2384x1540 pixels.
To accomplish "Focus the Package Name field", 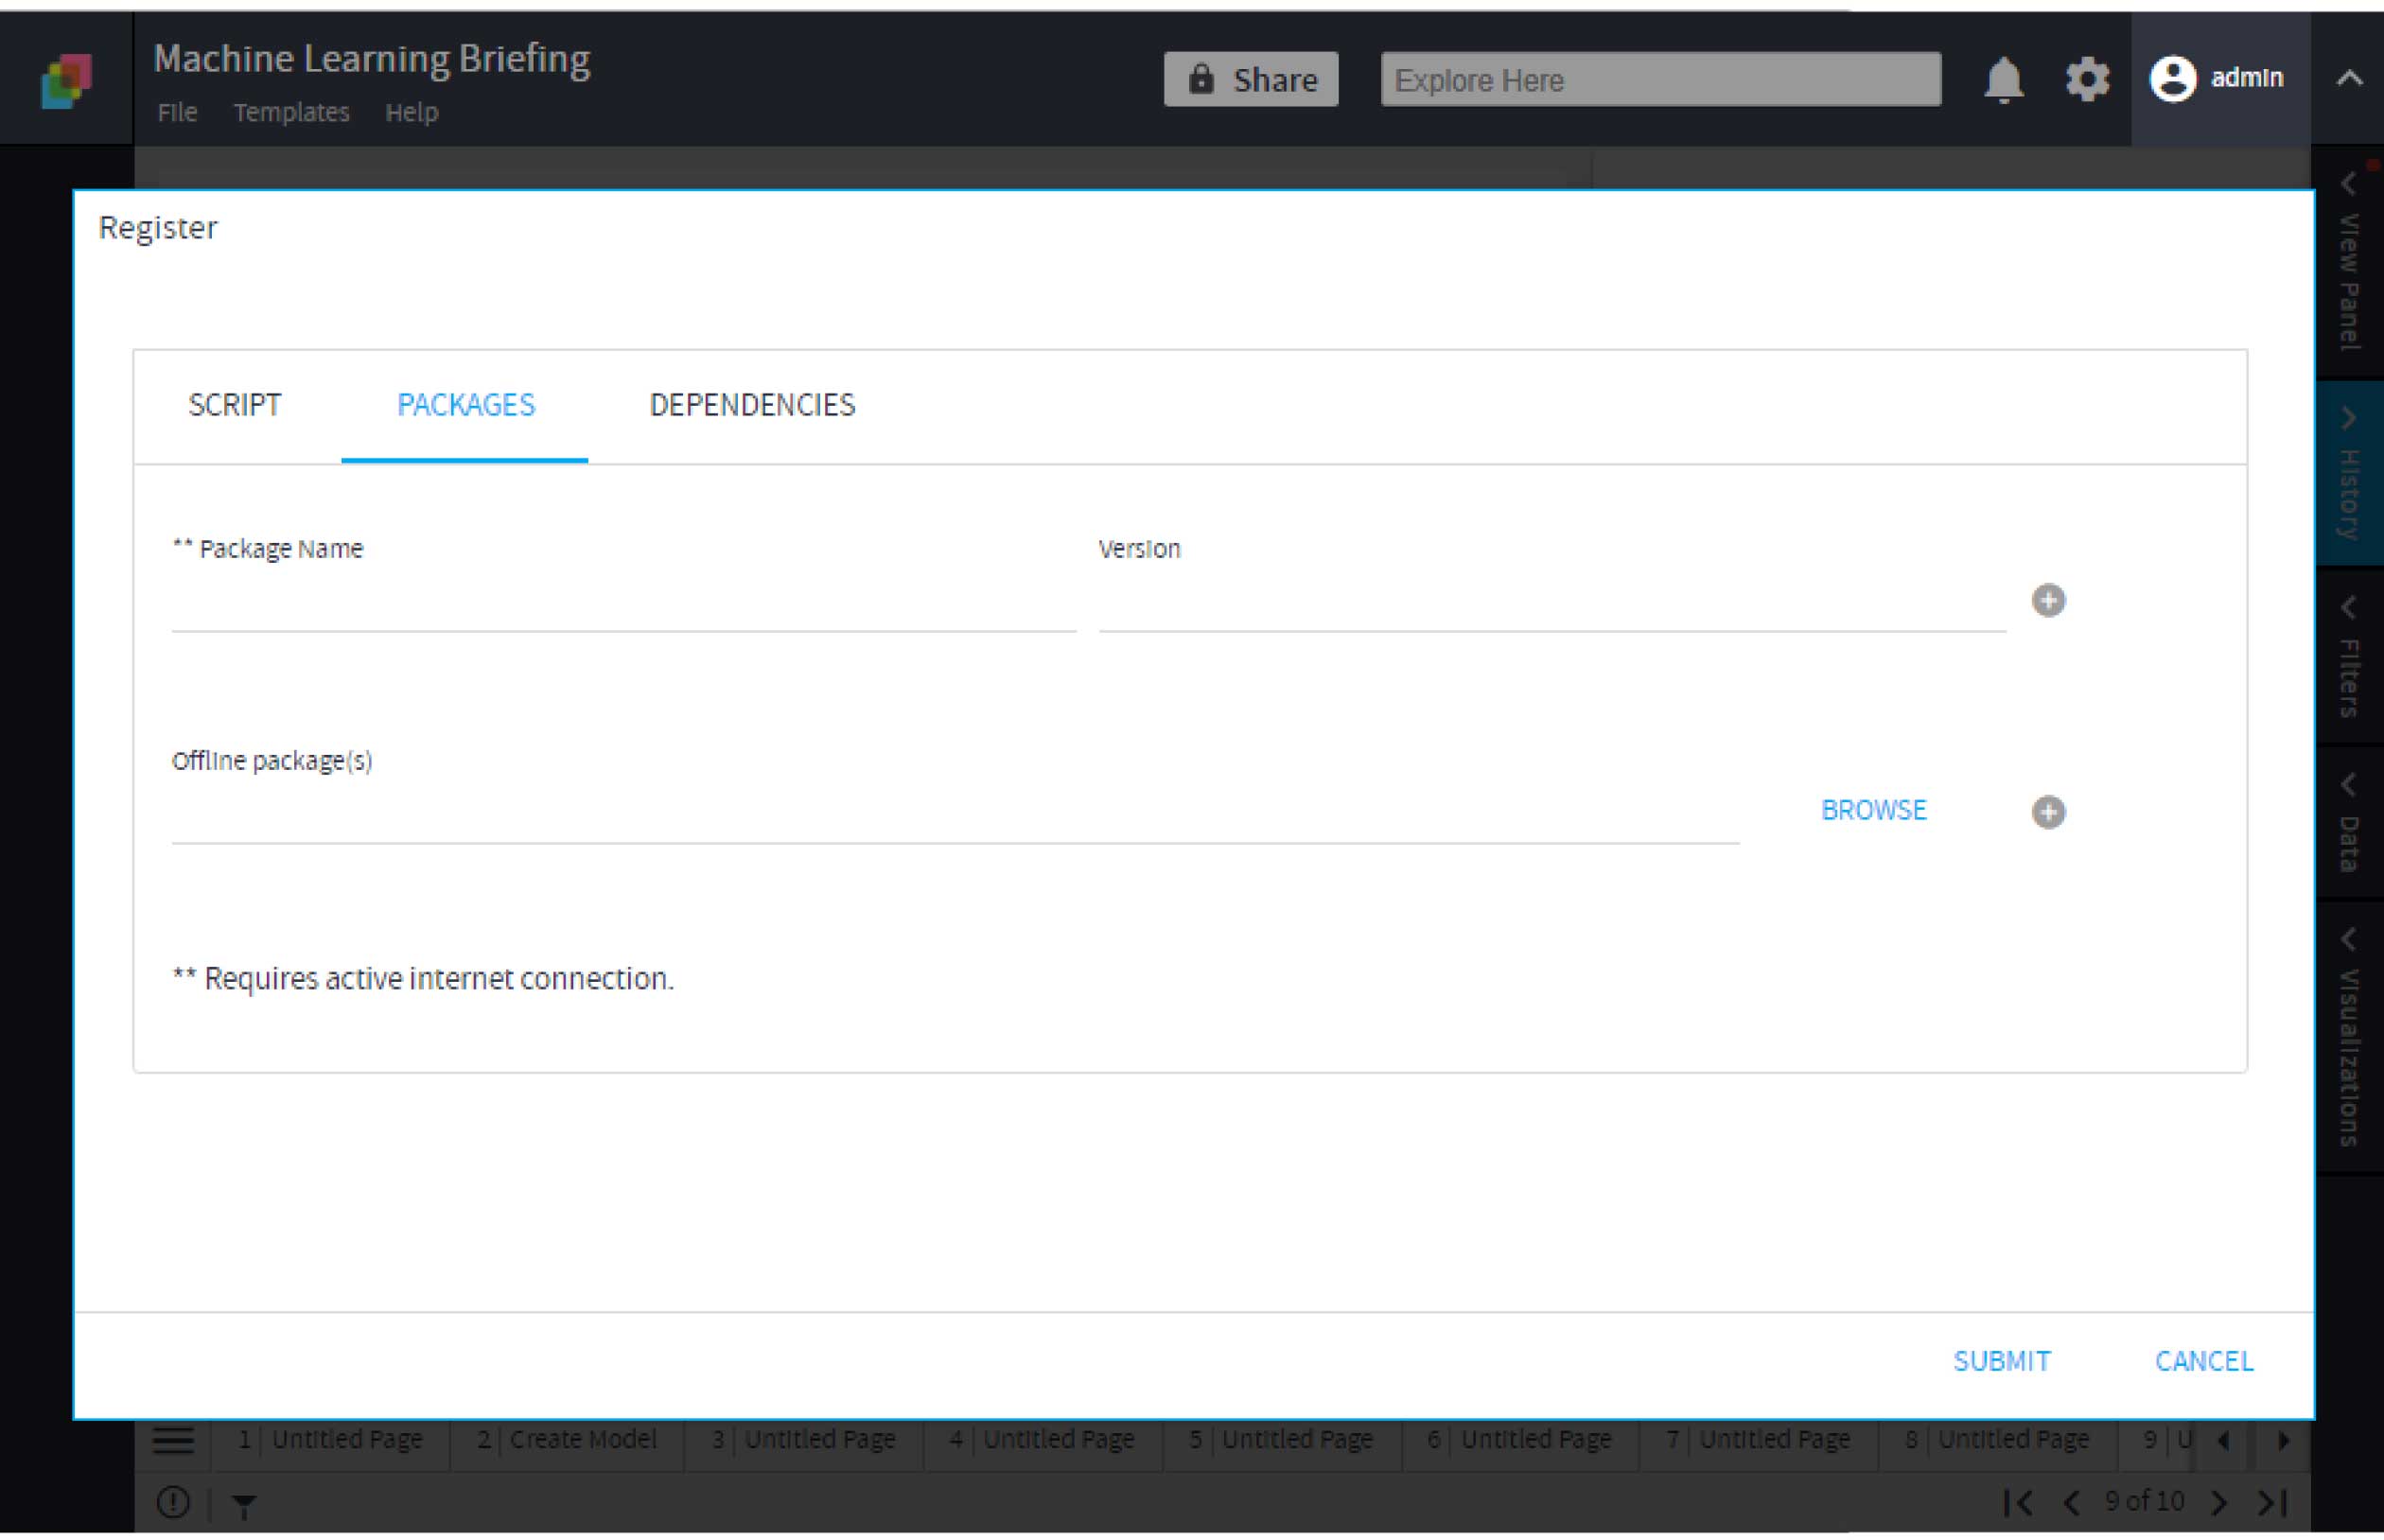I will click(x=623, y=602).
